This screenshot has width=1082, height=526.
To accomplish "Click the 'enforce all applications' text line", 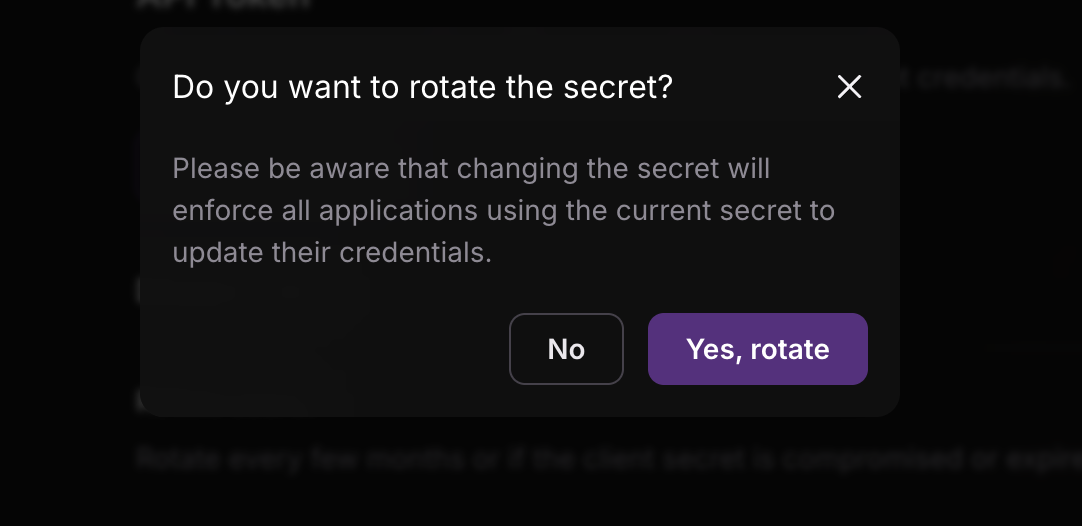I will (x=503, y=210).
